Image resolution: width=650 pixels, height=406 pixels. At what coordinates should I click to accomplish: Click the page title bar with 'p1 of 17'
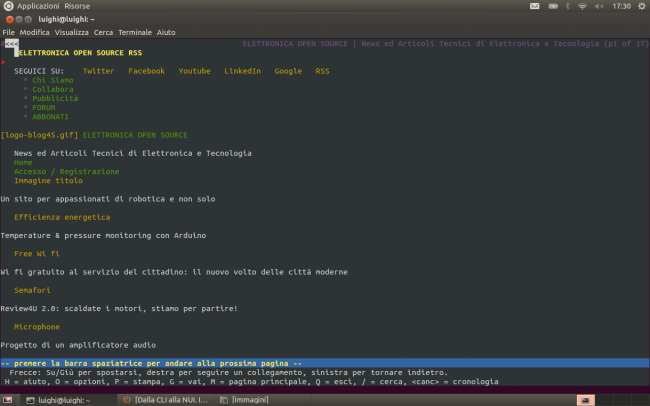point(446,44)
